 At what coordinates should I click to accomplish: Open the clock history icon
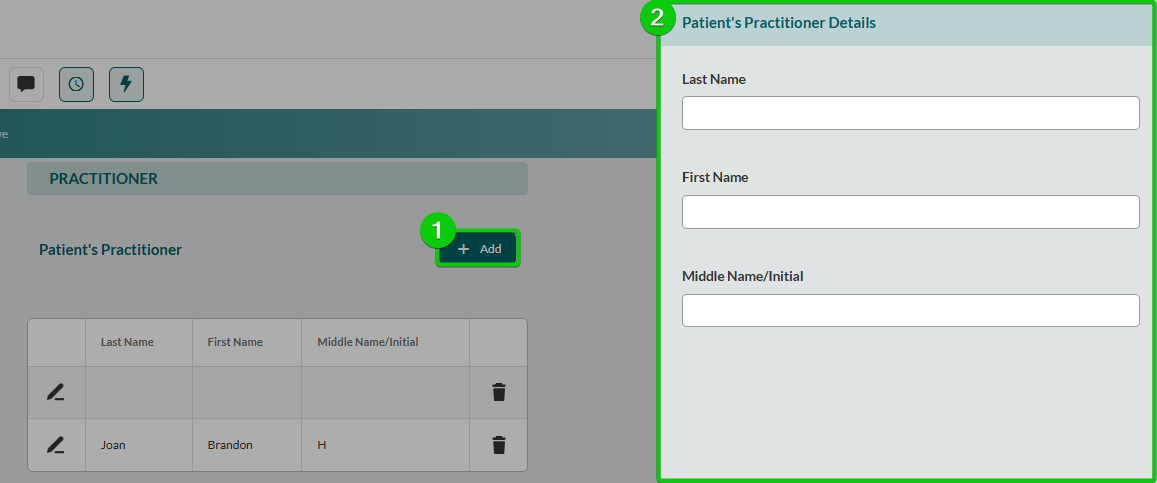(76, 84)
